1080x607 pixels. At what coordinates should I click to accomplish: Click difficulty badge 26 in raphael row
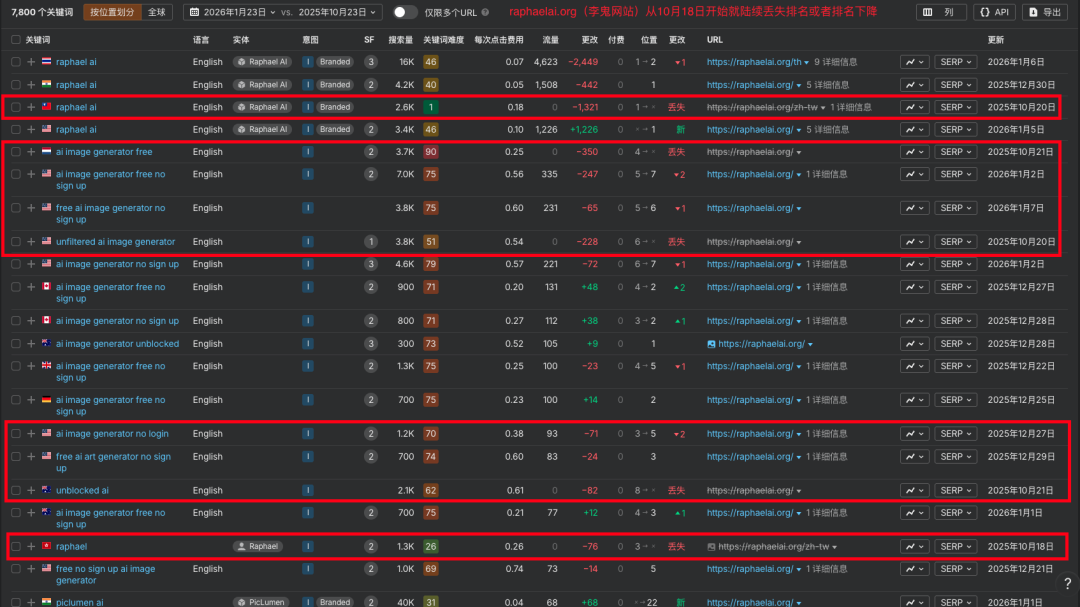[x=430, y=546]
